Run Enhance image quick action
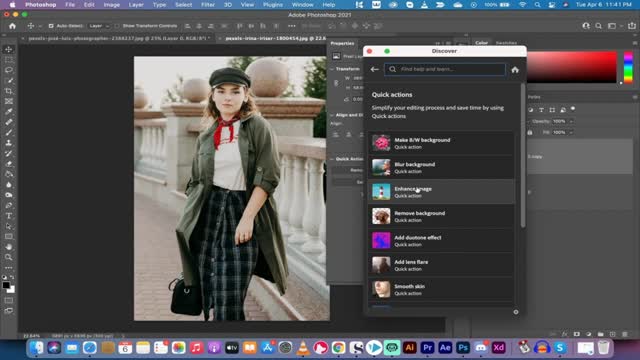The image size is (640, 360). 441,192
